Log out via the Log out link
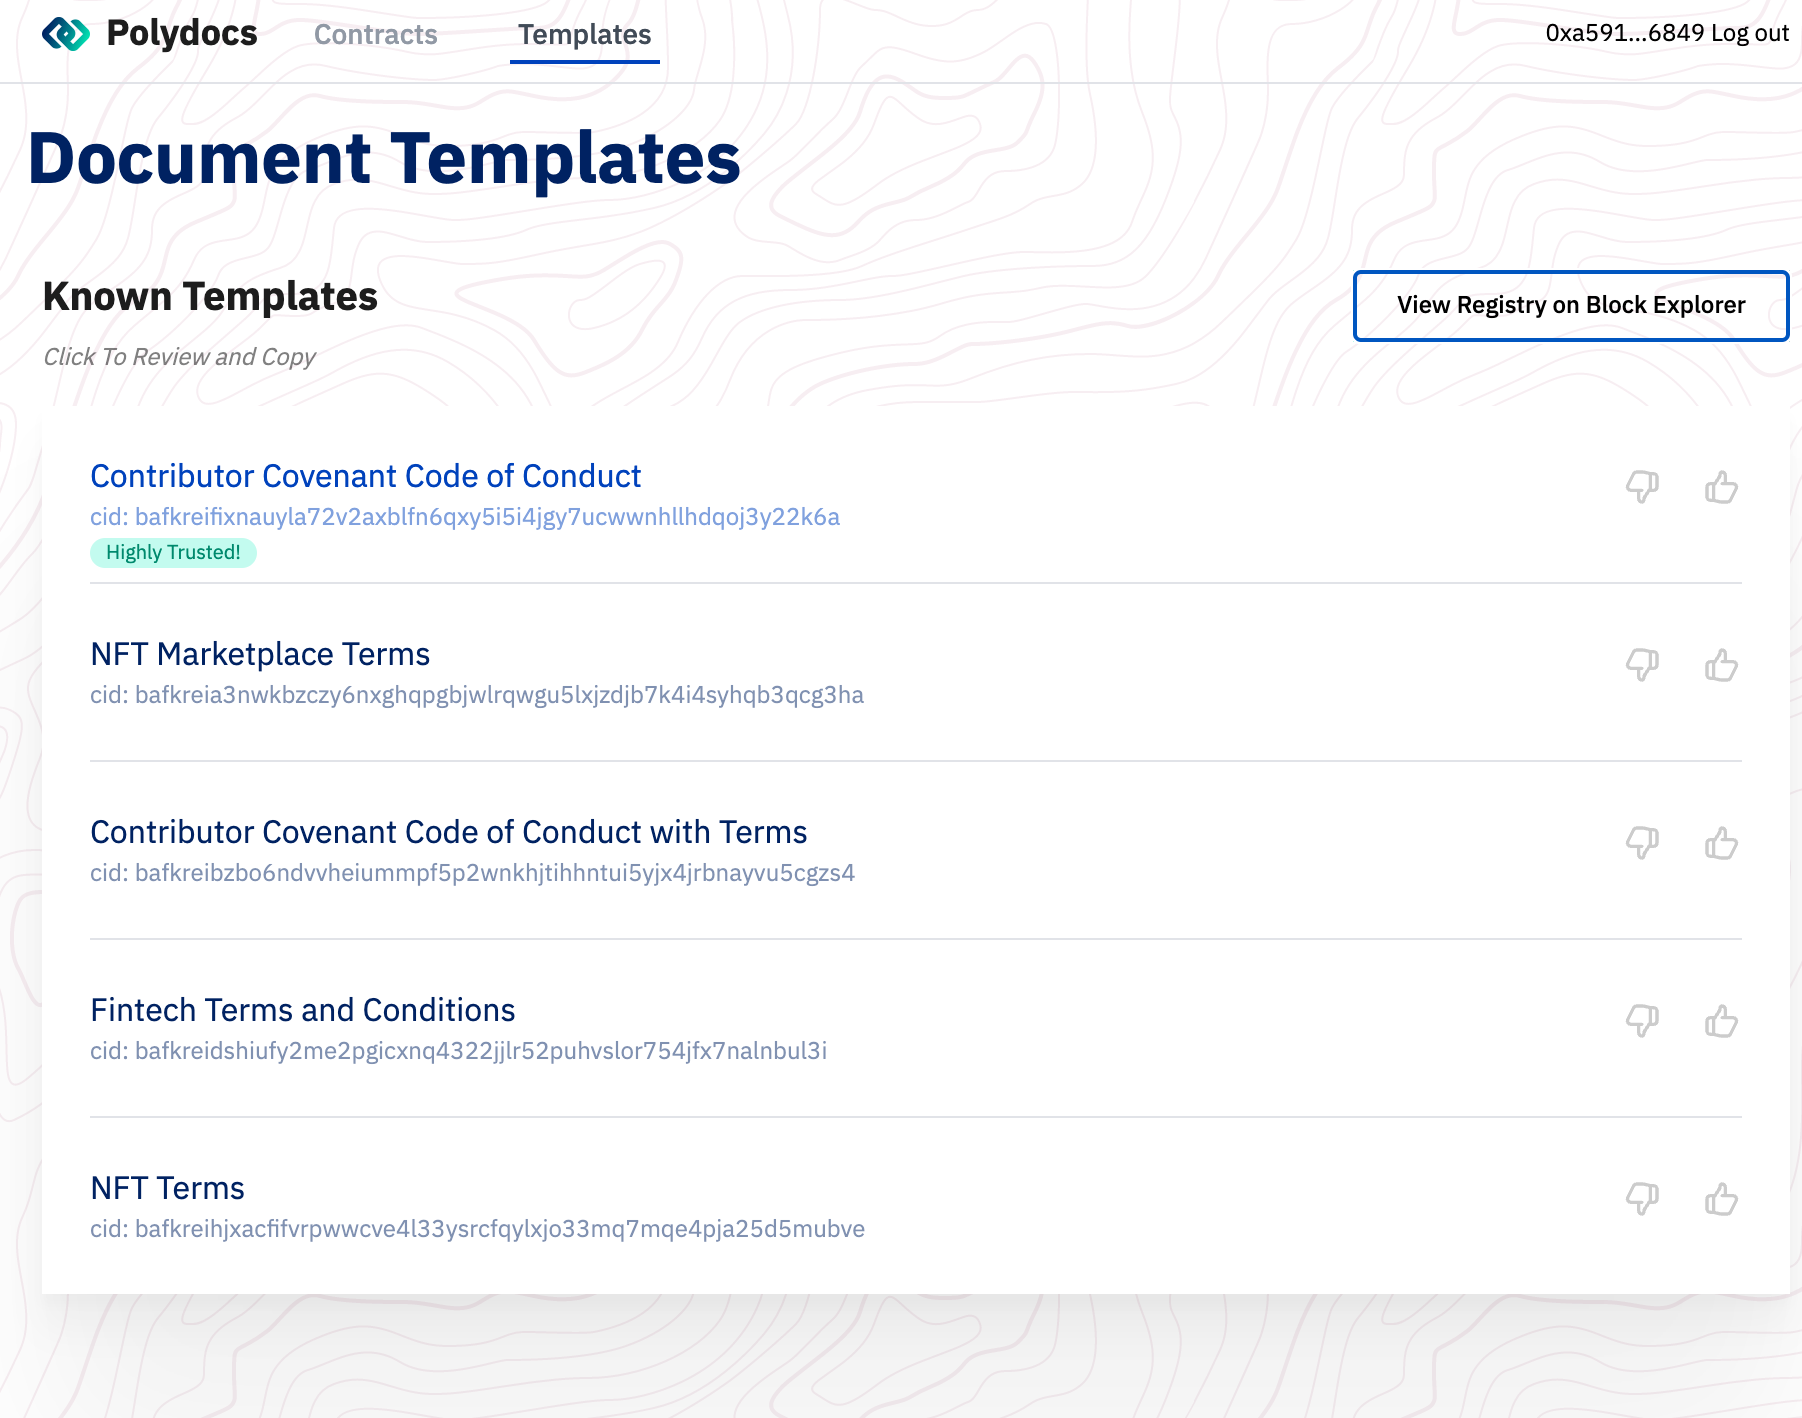The height and width of the screenshot is (1418, 1802). 1749,33
